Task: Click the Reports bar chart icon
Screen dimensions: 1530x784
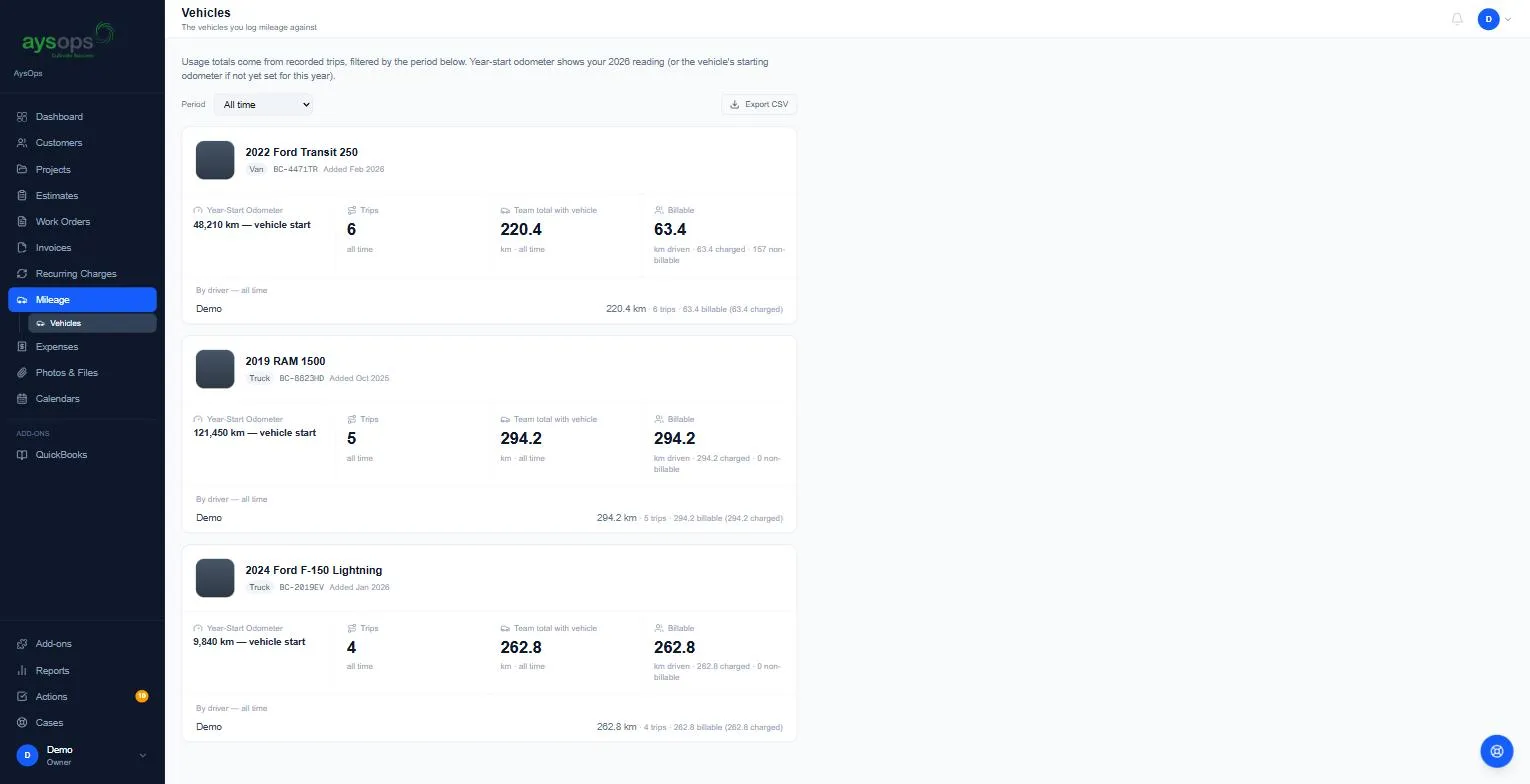Action: tap(22, 671)
